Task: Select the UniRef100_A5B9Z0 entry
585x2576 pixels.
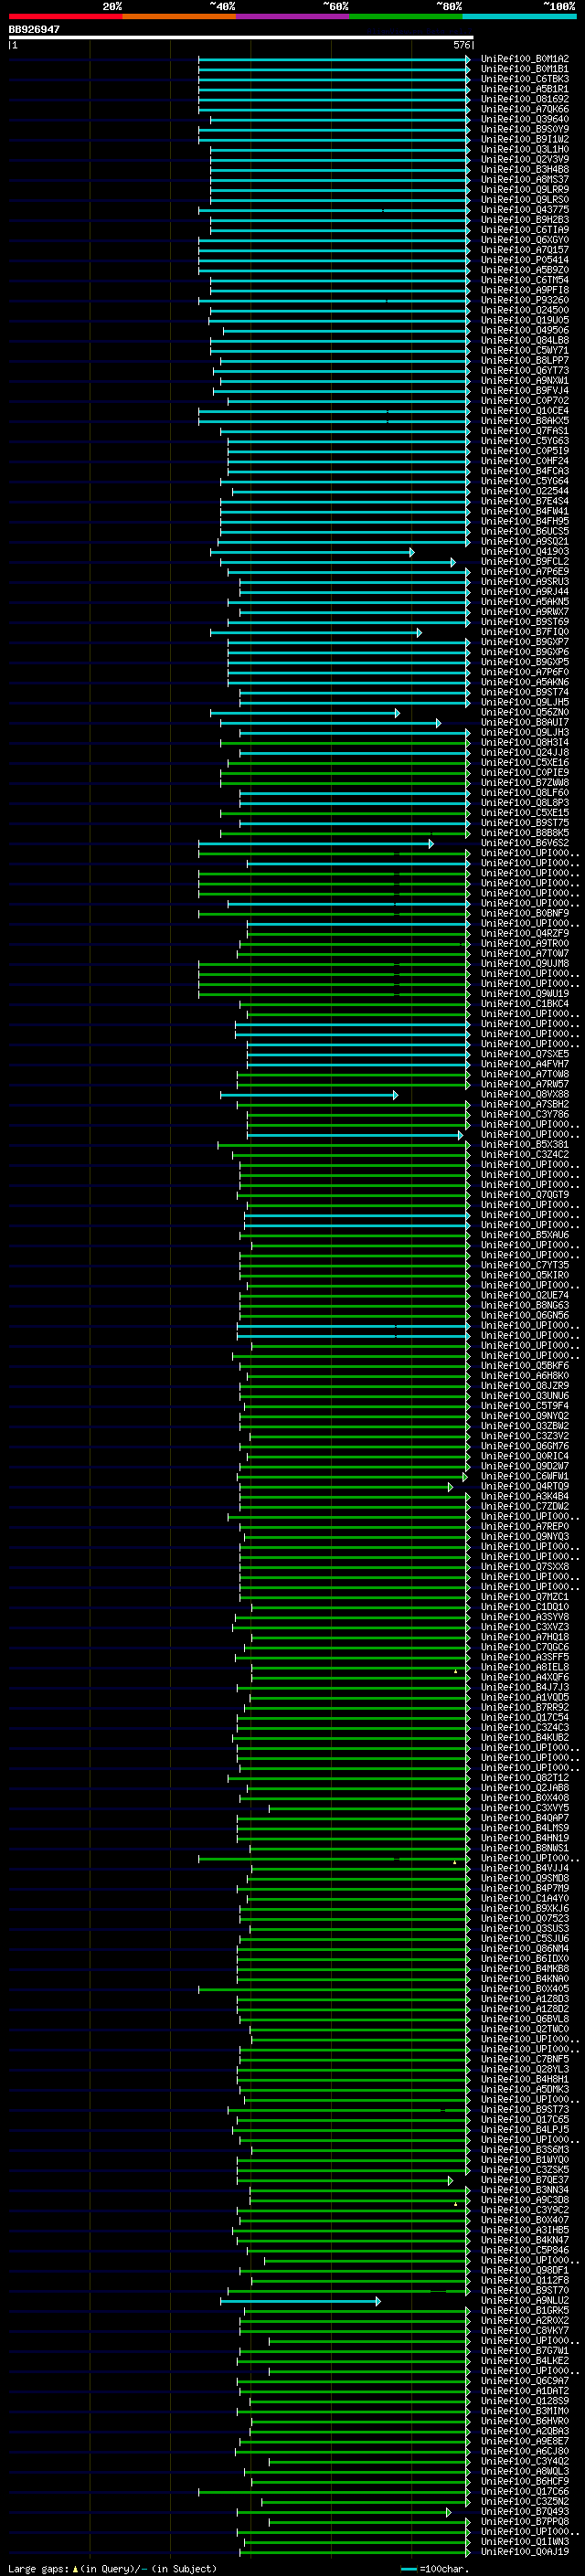Action: (525, 270)
